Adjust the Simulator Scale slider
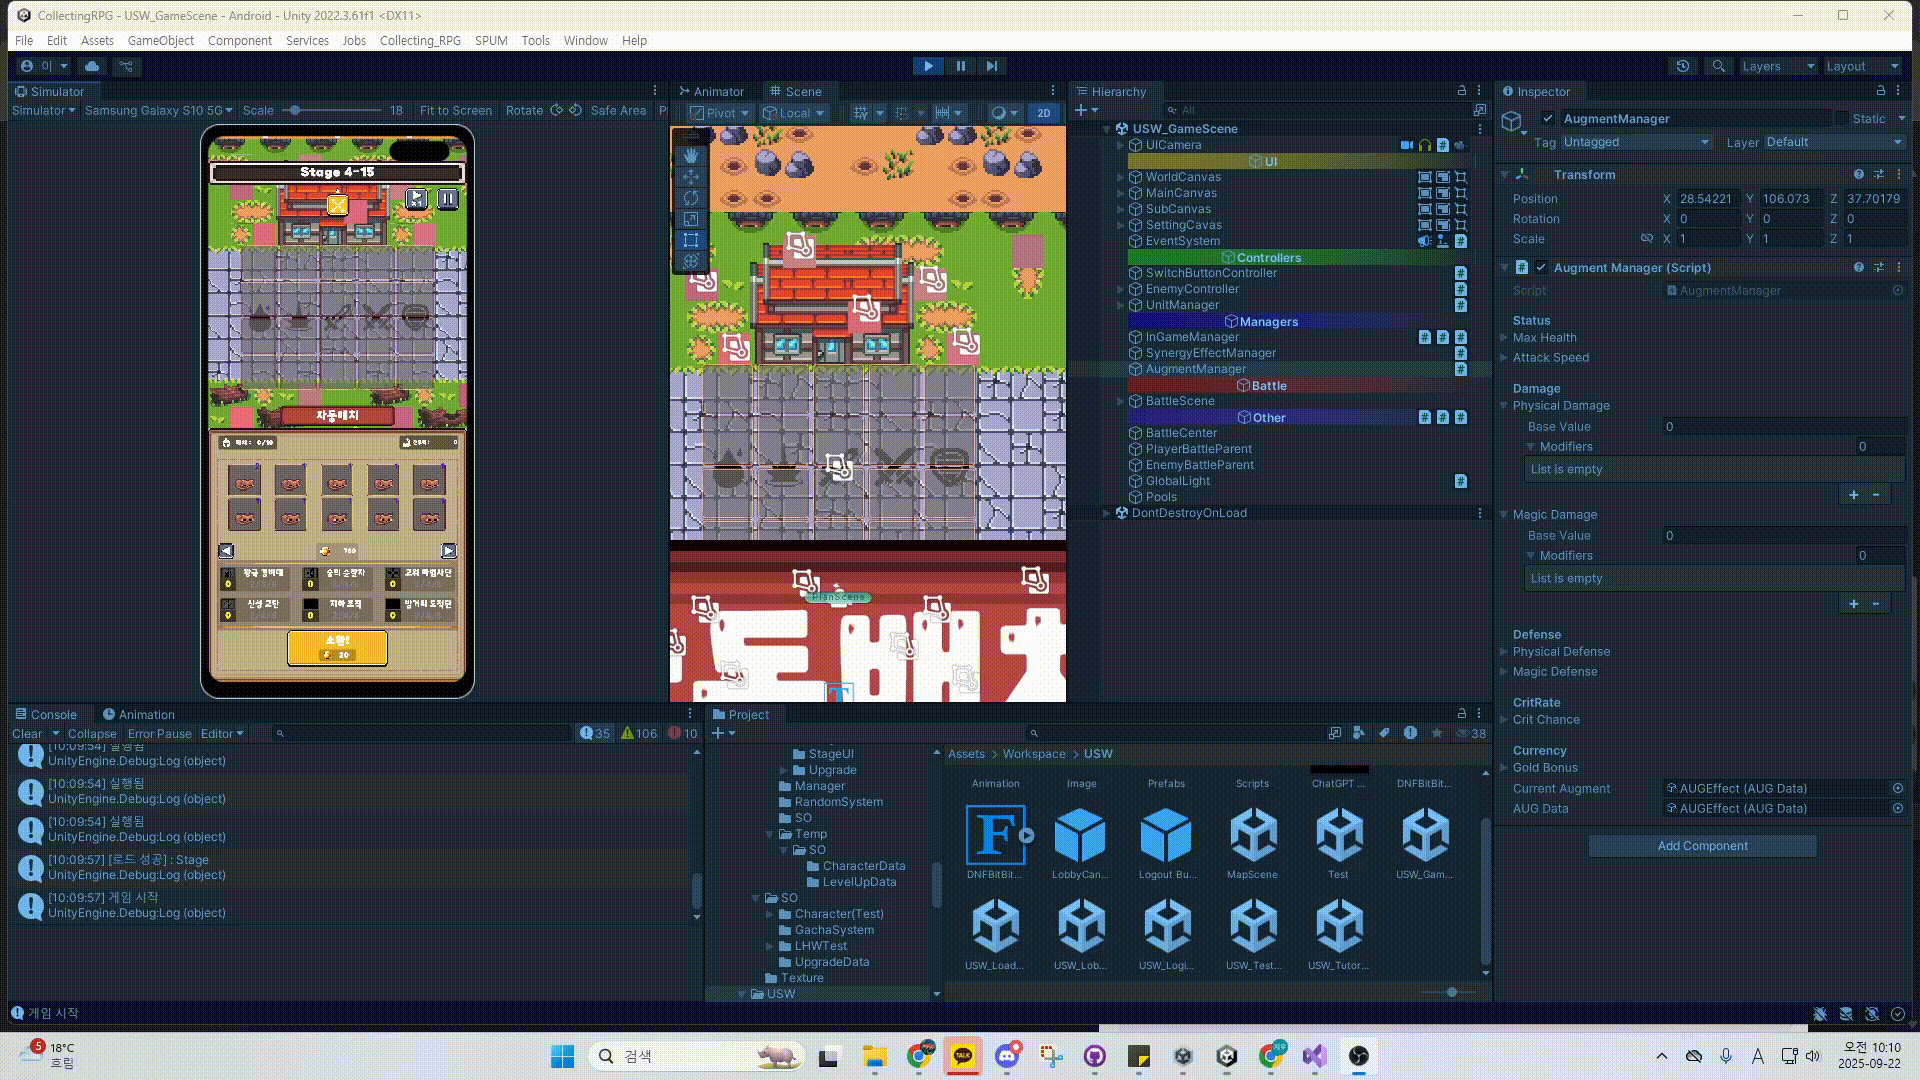Image resolution: width=1920 pixels, height=1080 pixels. point(295,110)
